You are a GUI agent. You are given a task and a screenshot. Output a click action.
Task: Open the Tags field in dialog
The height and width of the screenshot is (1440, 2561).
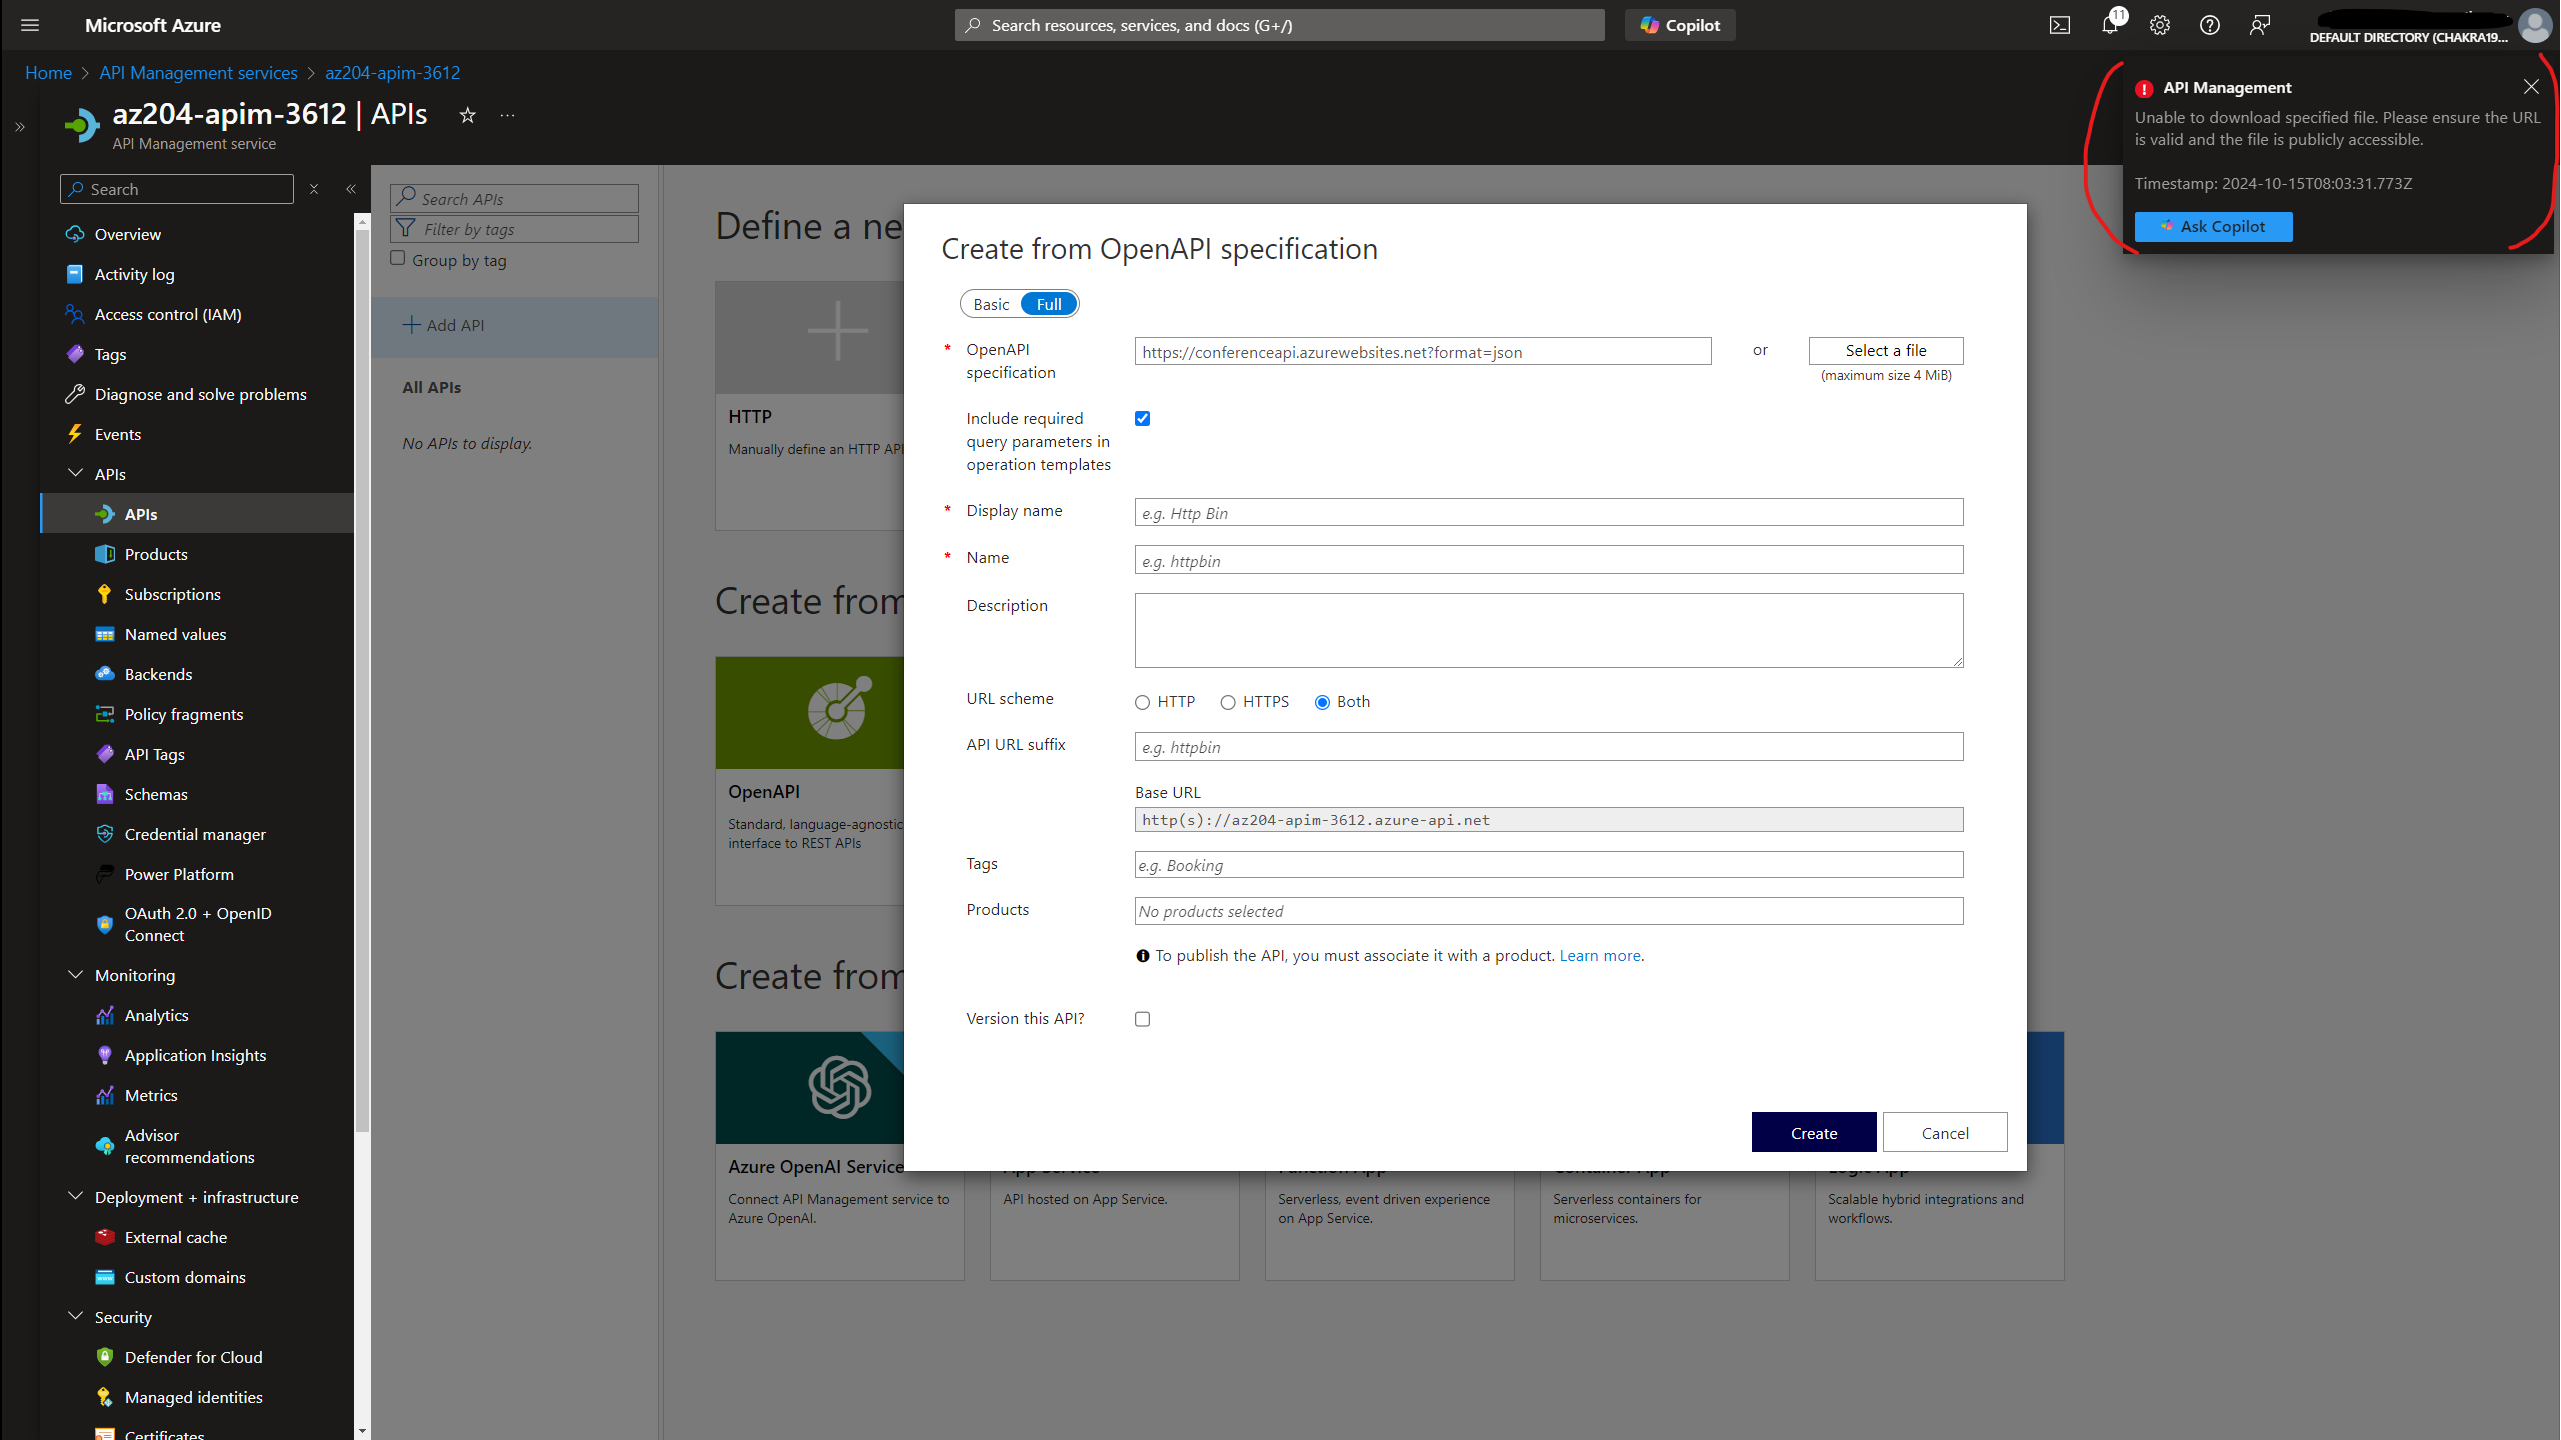point(1548,865)
